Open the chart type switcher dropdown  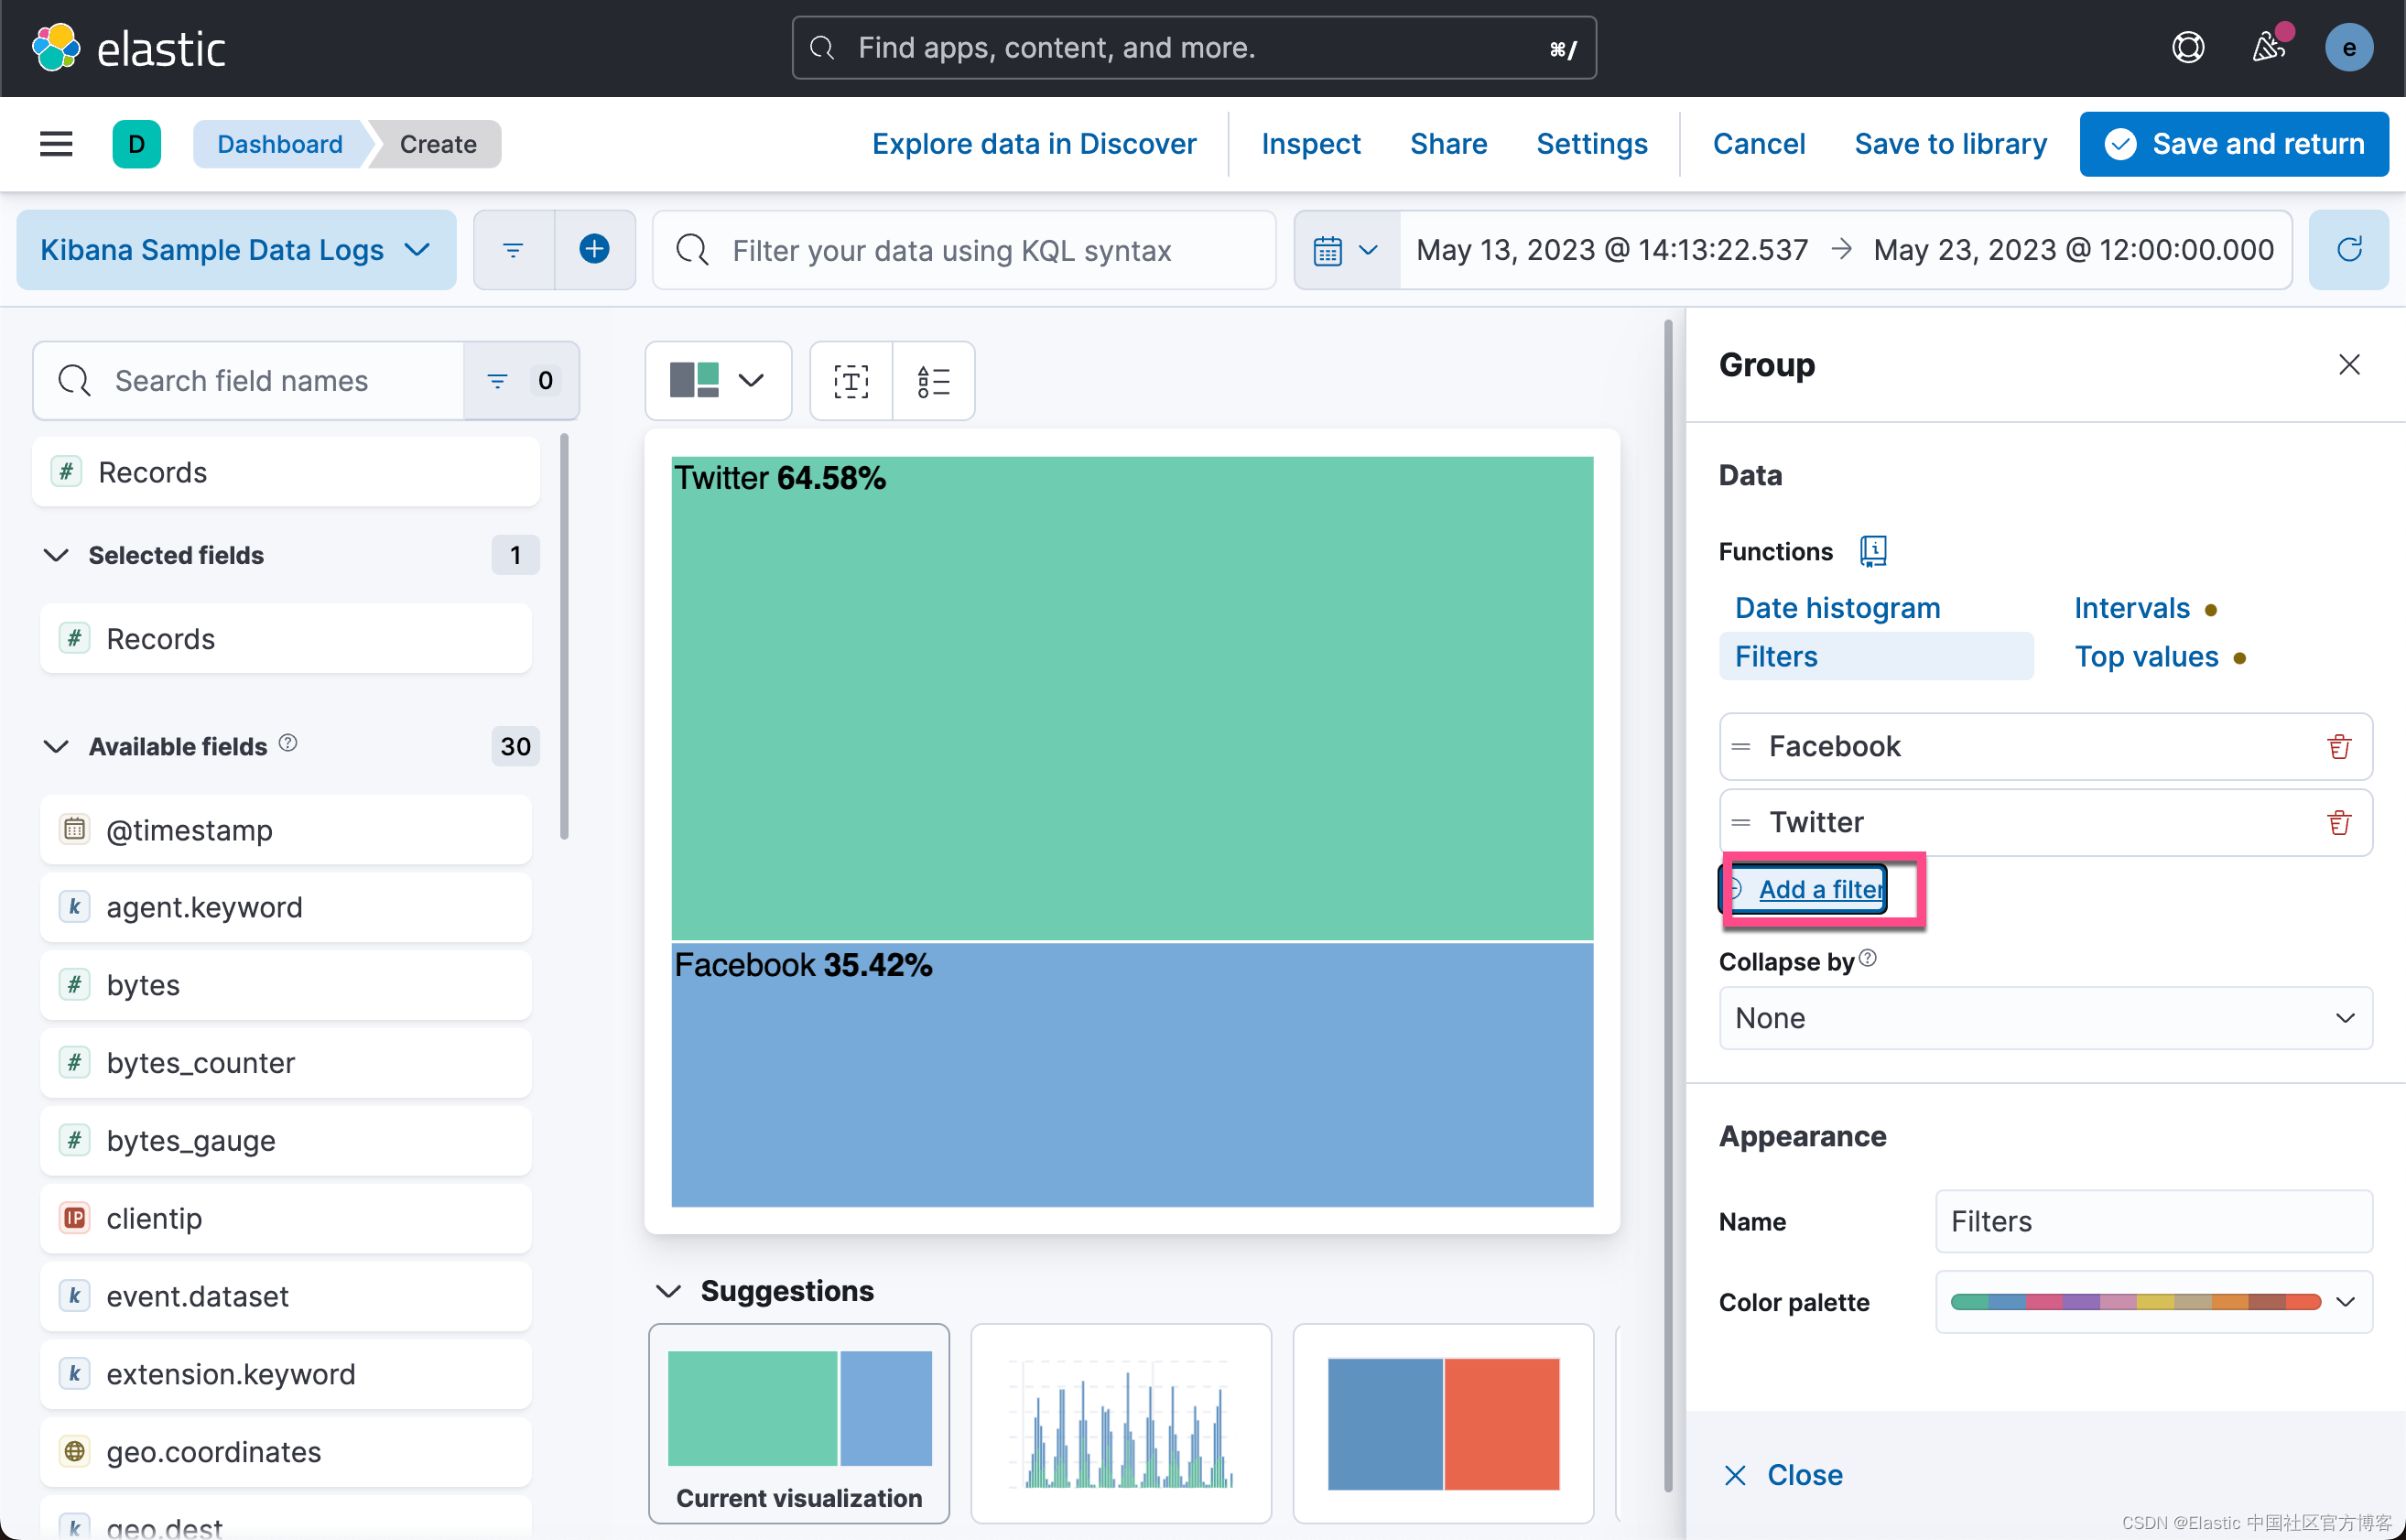tap(718, 381)
